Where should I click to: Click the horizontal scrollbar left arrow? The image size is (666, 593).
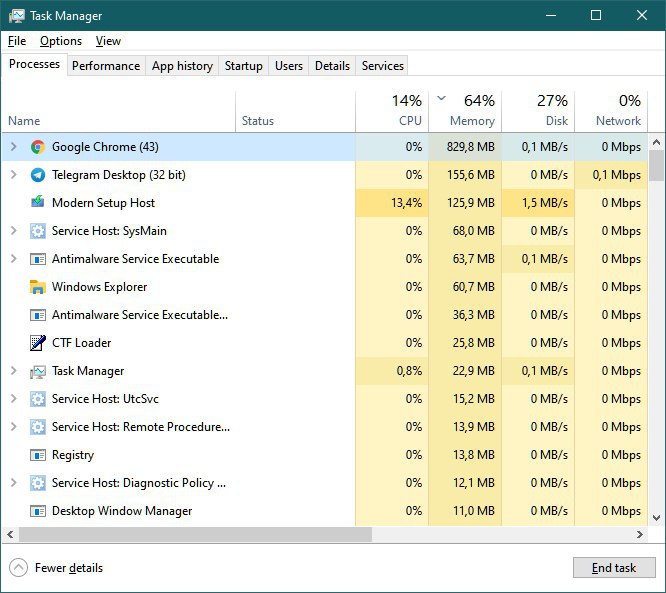tap(10, 534)
